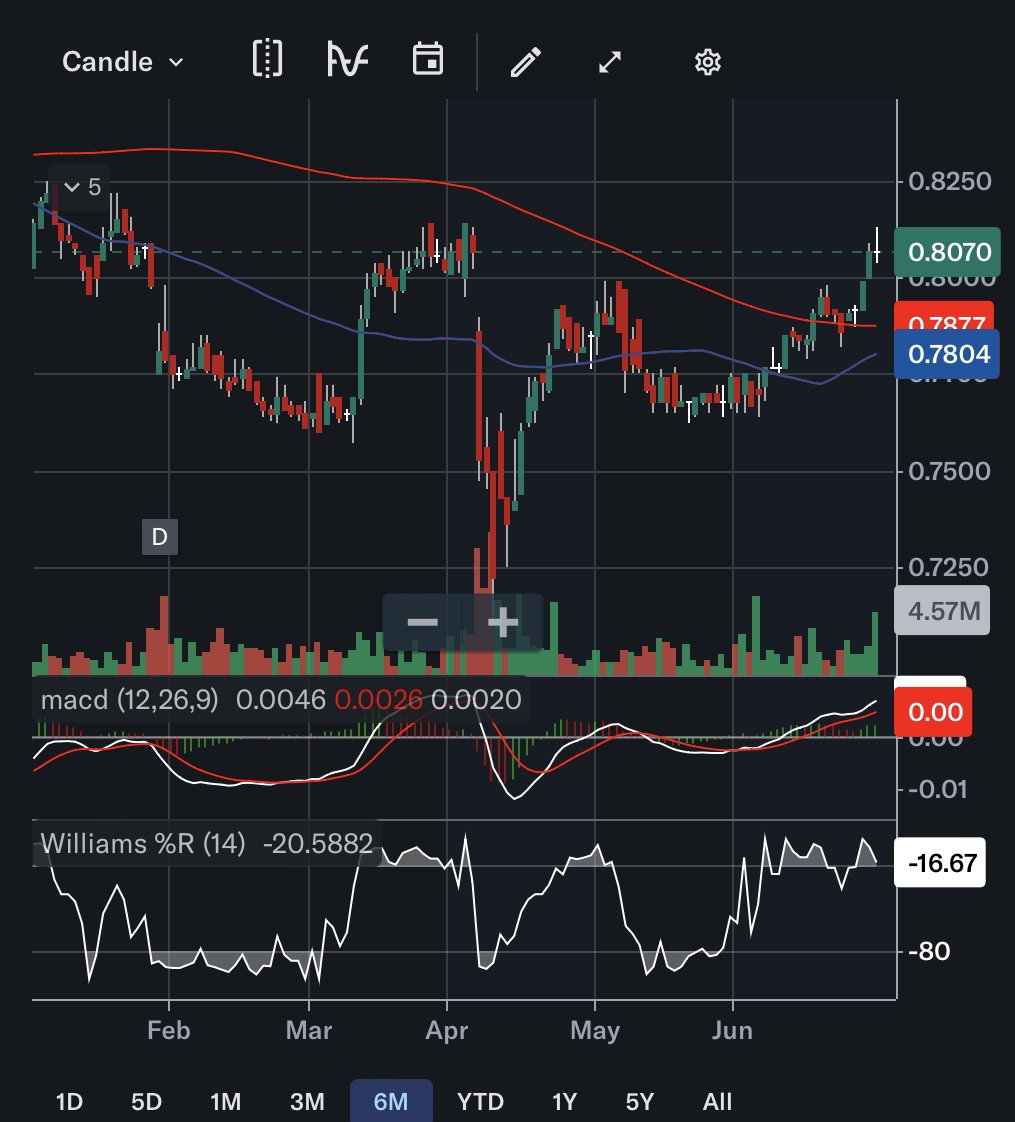
Task: Open the Candle chart type dropdown
Action: pyautogui.click(x=122, y=62)
